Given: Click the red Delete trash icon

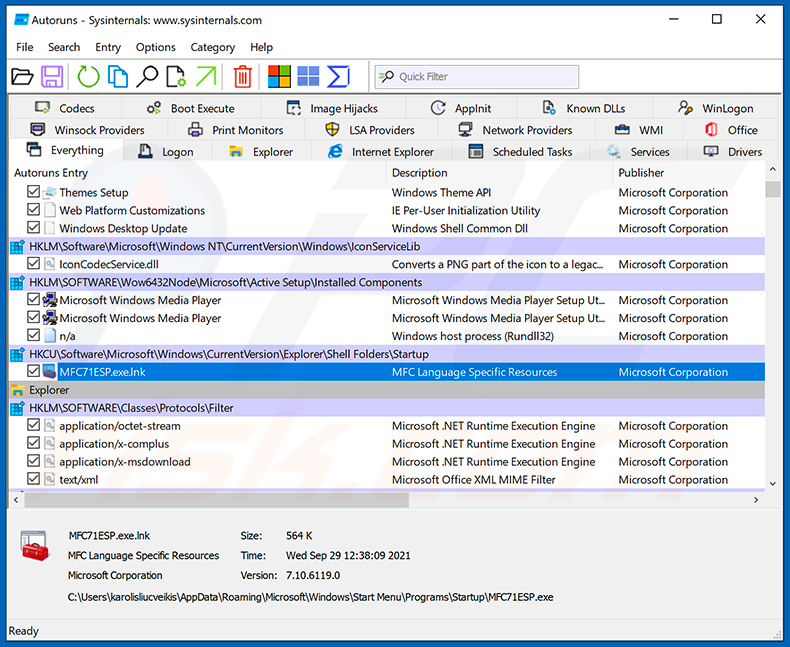Looking at the screenshot, I should (x=242, y=77).
